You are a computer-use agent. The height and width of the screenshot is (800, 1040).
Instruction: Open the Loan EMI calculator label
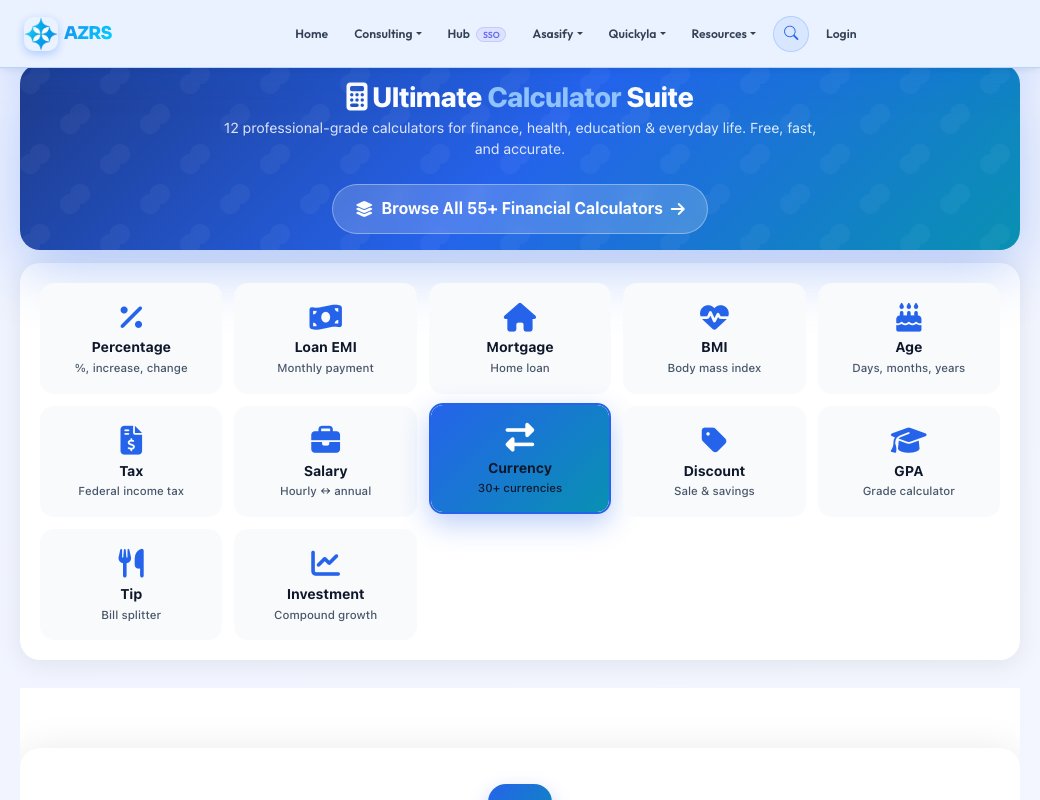[326, 347]
